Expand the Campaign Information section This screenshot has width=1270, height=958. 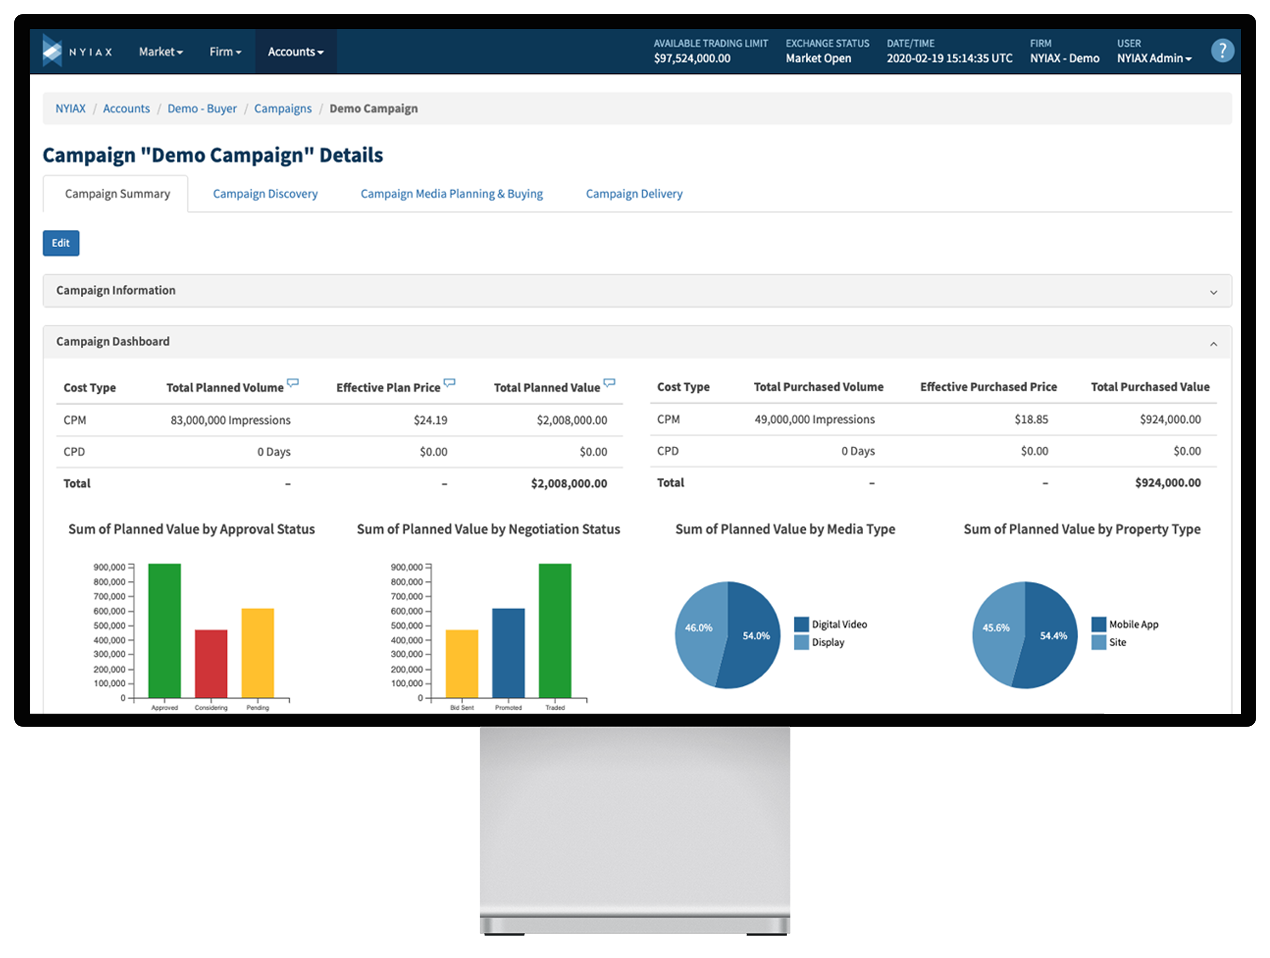[x=637, y=291]
